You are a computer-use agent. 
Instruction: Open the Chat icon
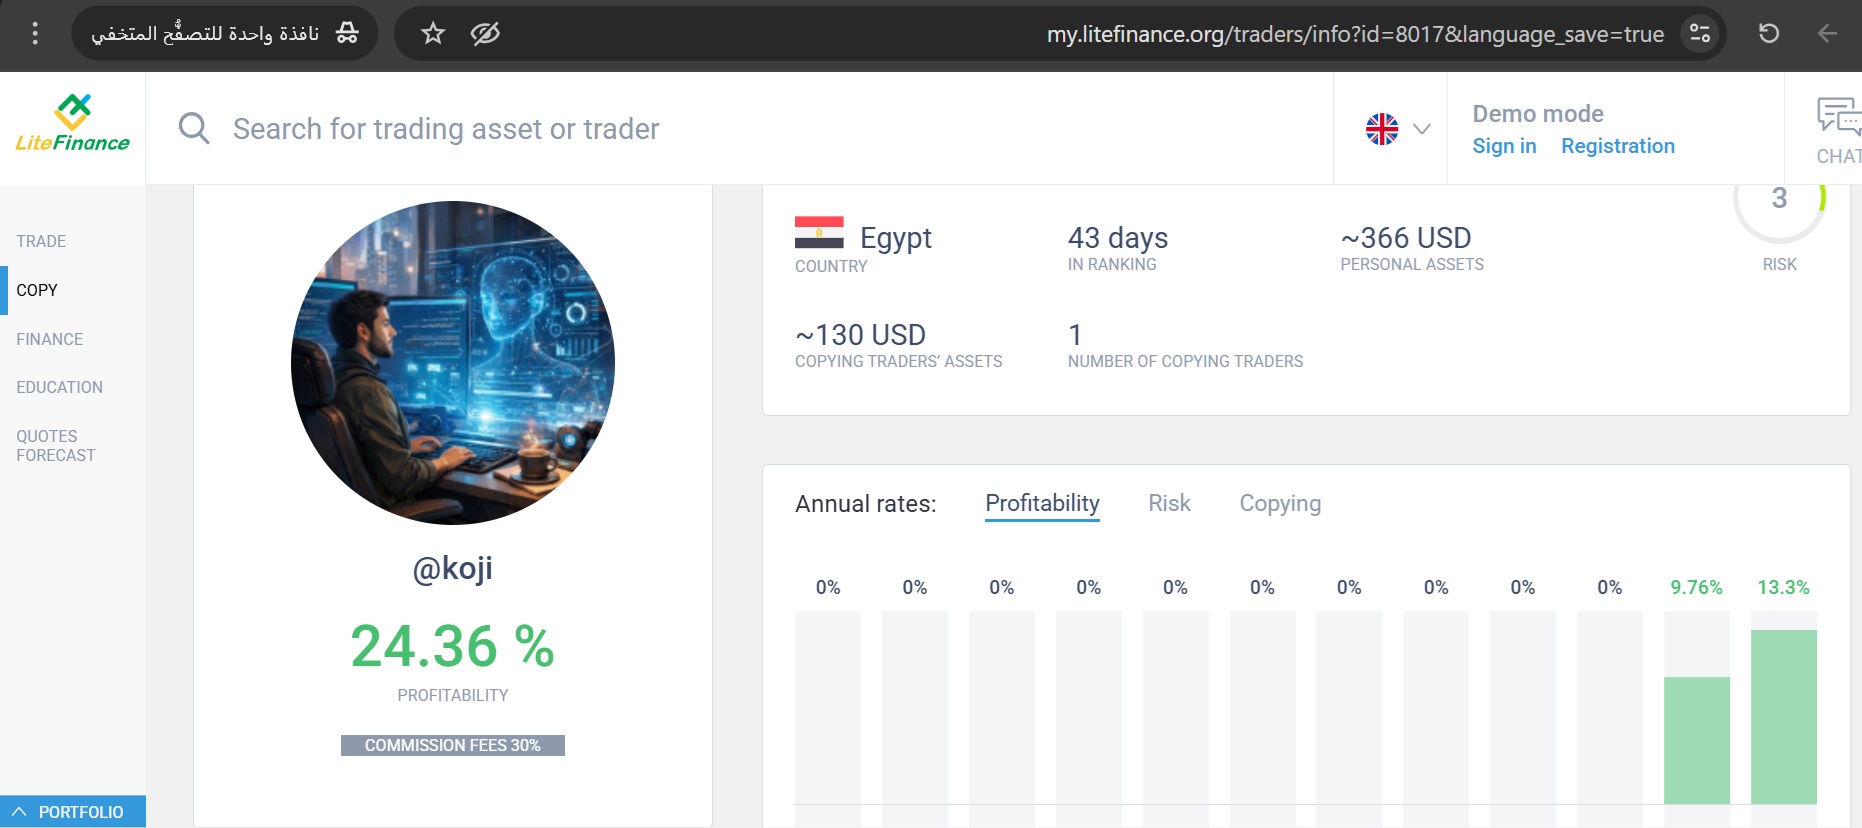(1838, 129)
